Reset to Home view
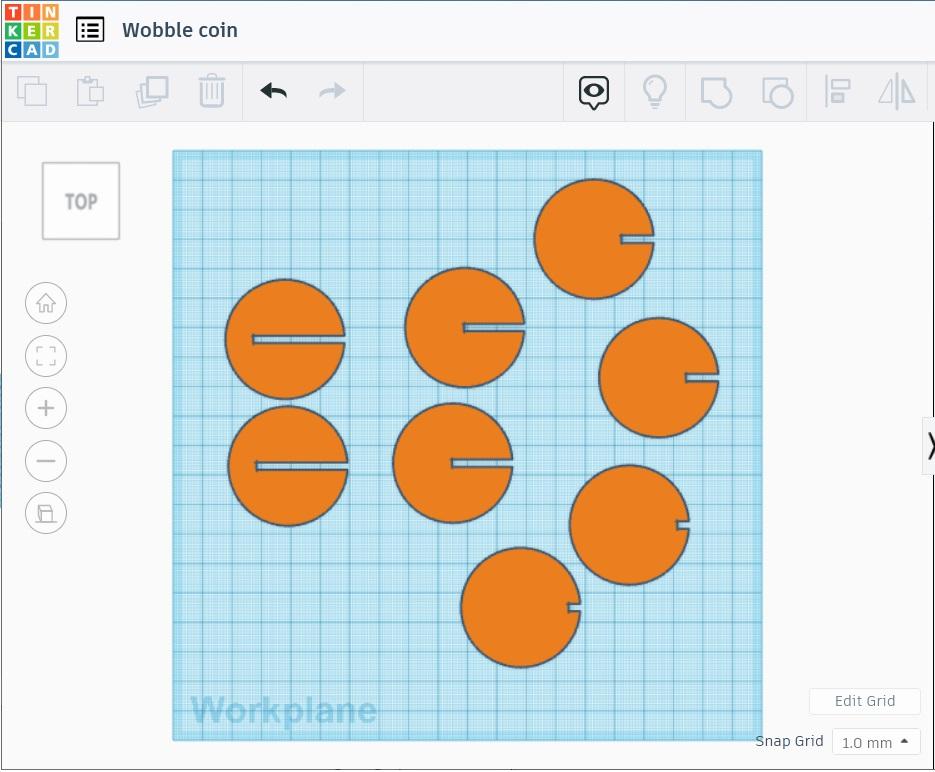This screenshot has height=772, width=935. click(x=46, y=303)
